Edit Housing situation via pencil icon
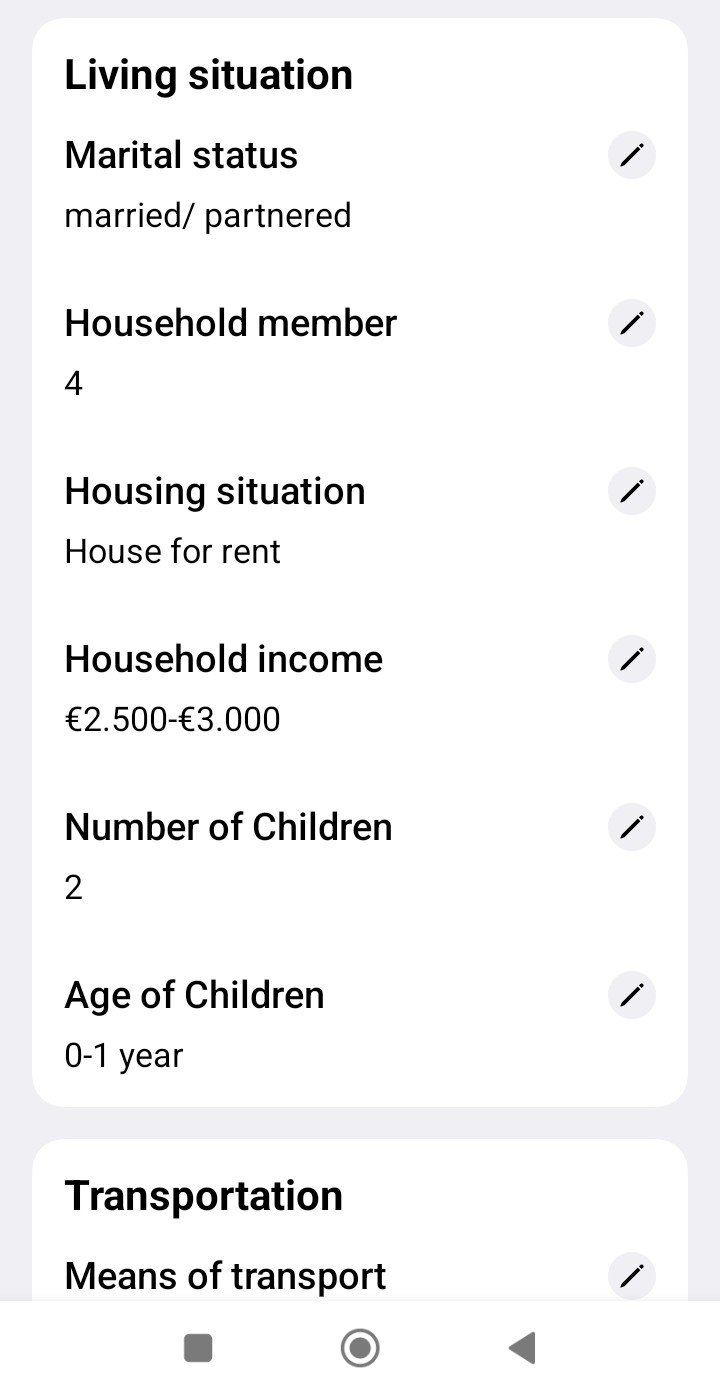The image size is (720, 1394). (x=631, y=491)
